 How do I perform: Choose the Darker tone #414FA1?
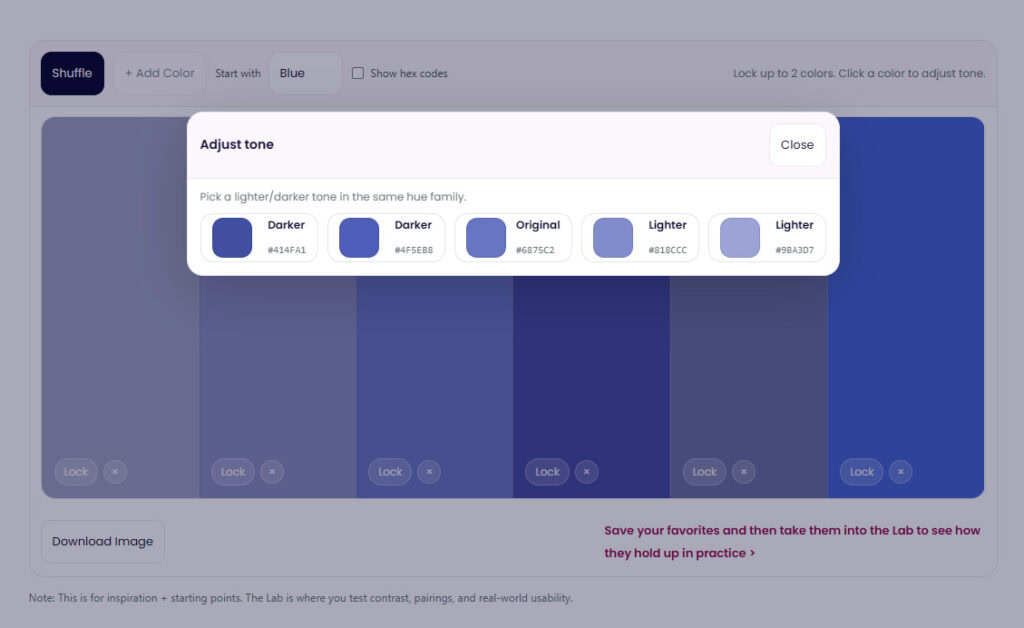tap(258, 237)
